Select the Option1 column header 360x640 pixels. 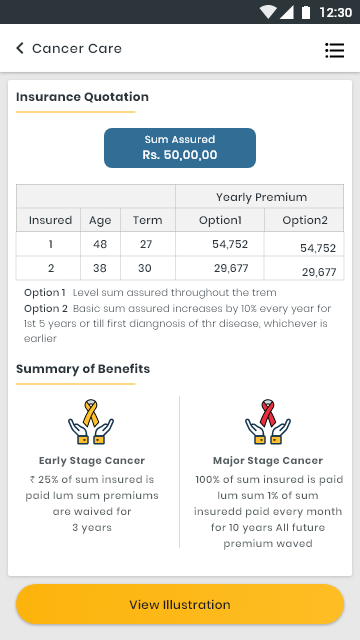tap(220, 220)
